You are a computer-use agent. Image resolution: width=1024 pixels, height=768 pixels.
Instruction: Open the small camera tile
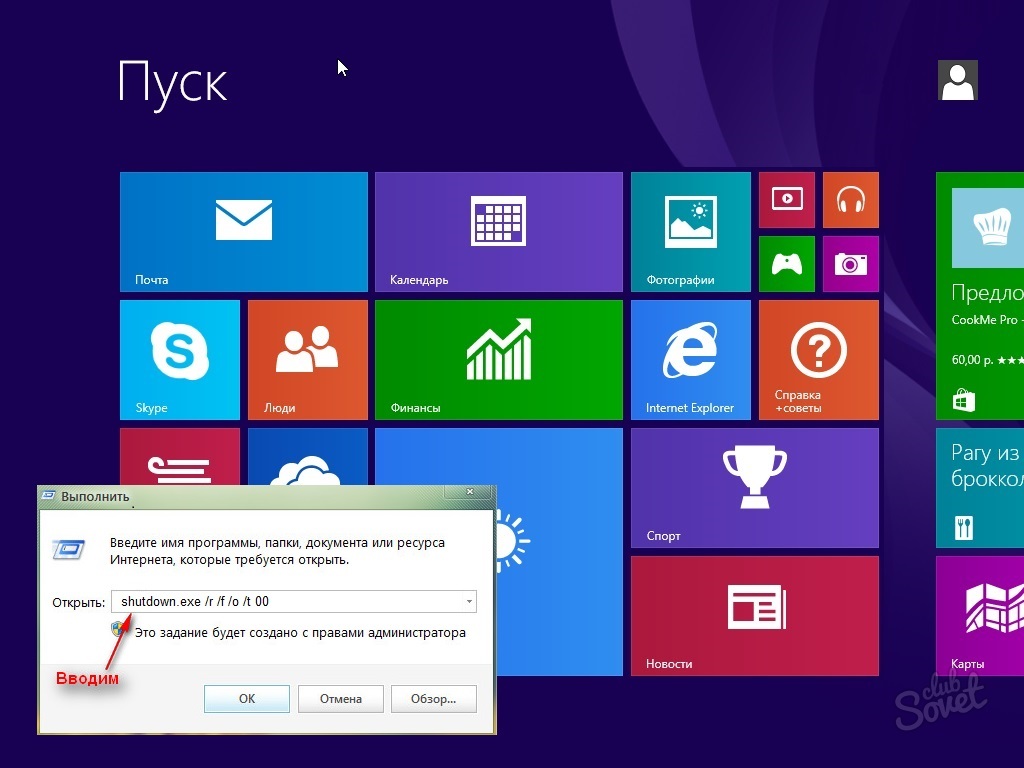(850, 263)
